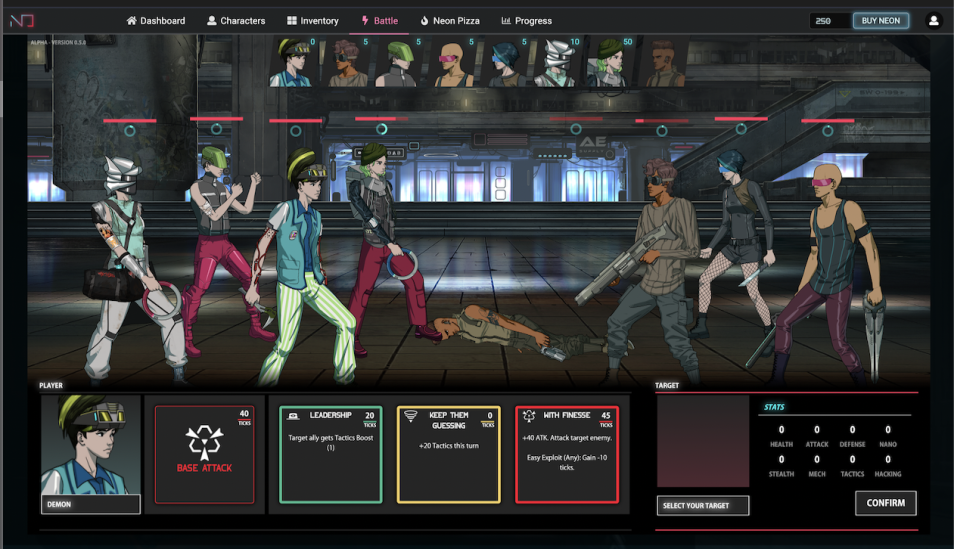Click the TARGET panel label
This screenshot has height=549, width=954.
tap(667, 385)
